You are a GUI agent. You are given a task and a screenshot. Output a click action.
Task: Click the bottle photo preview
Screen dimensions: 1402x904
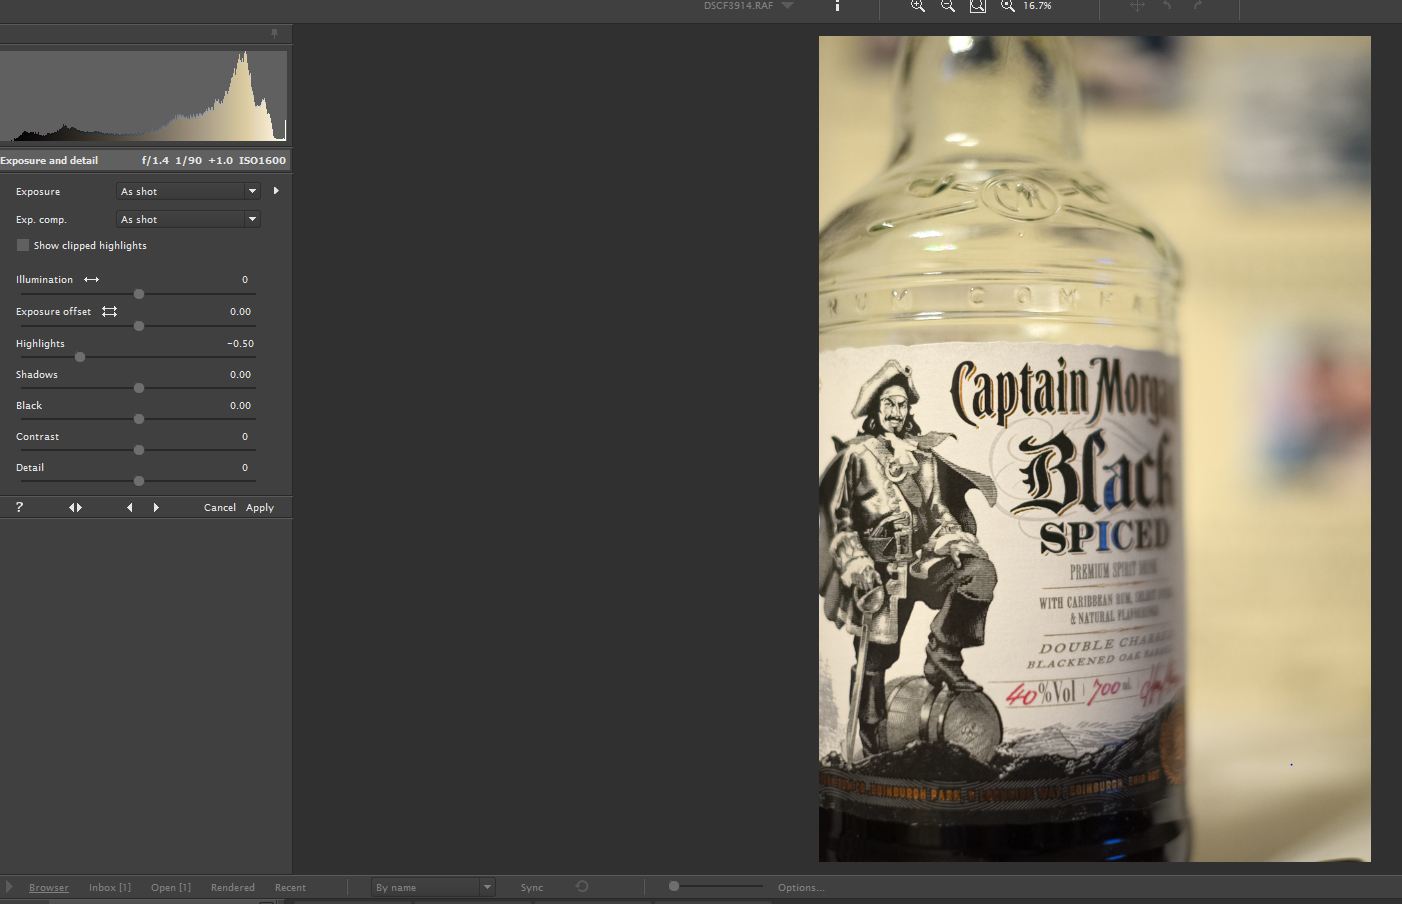coord(1095,449)
